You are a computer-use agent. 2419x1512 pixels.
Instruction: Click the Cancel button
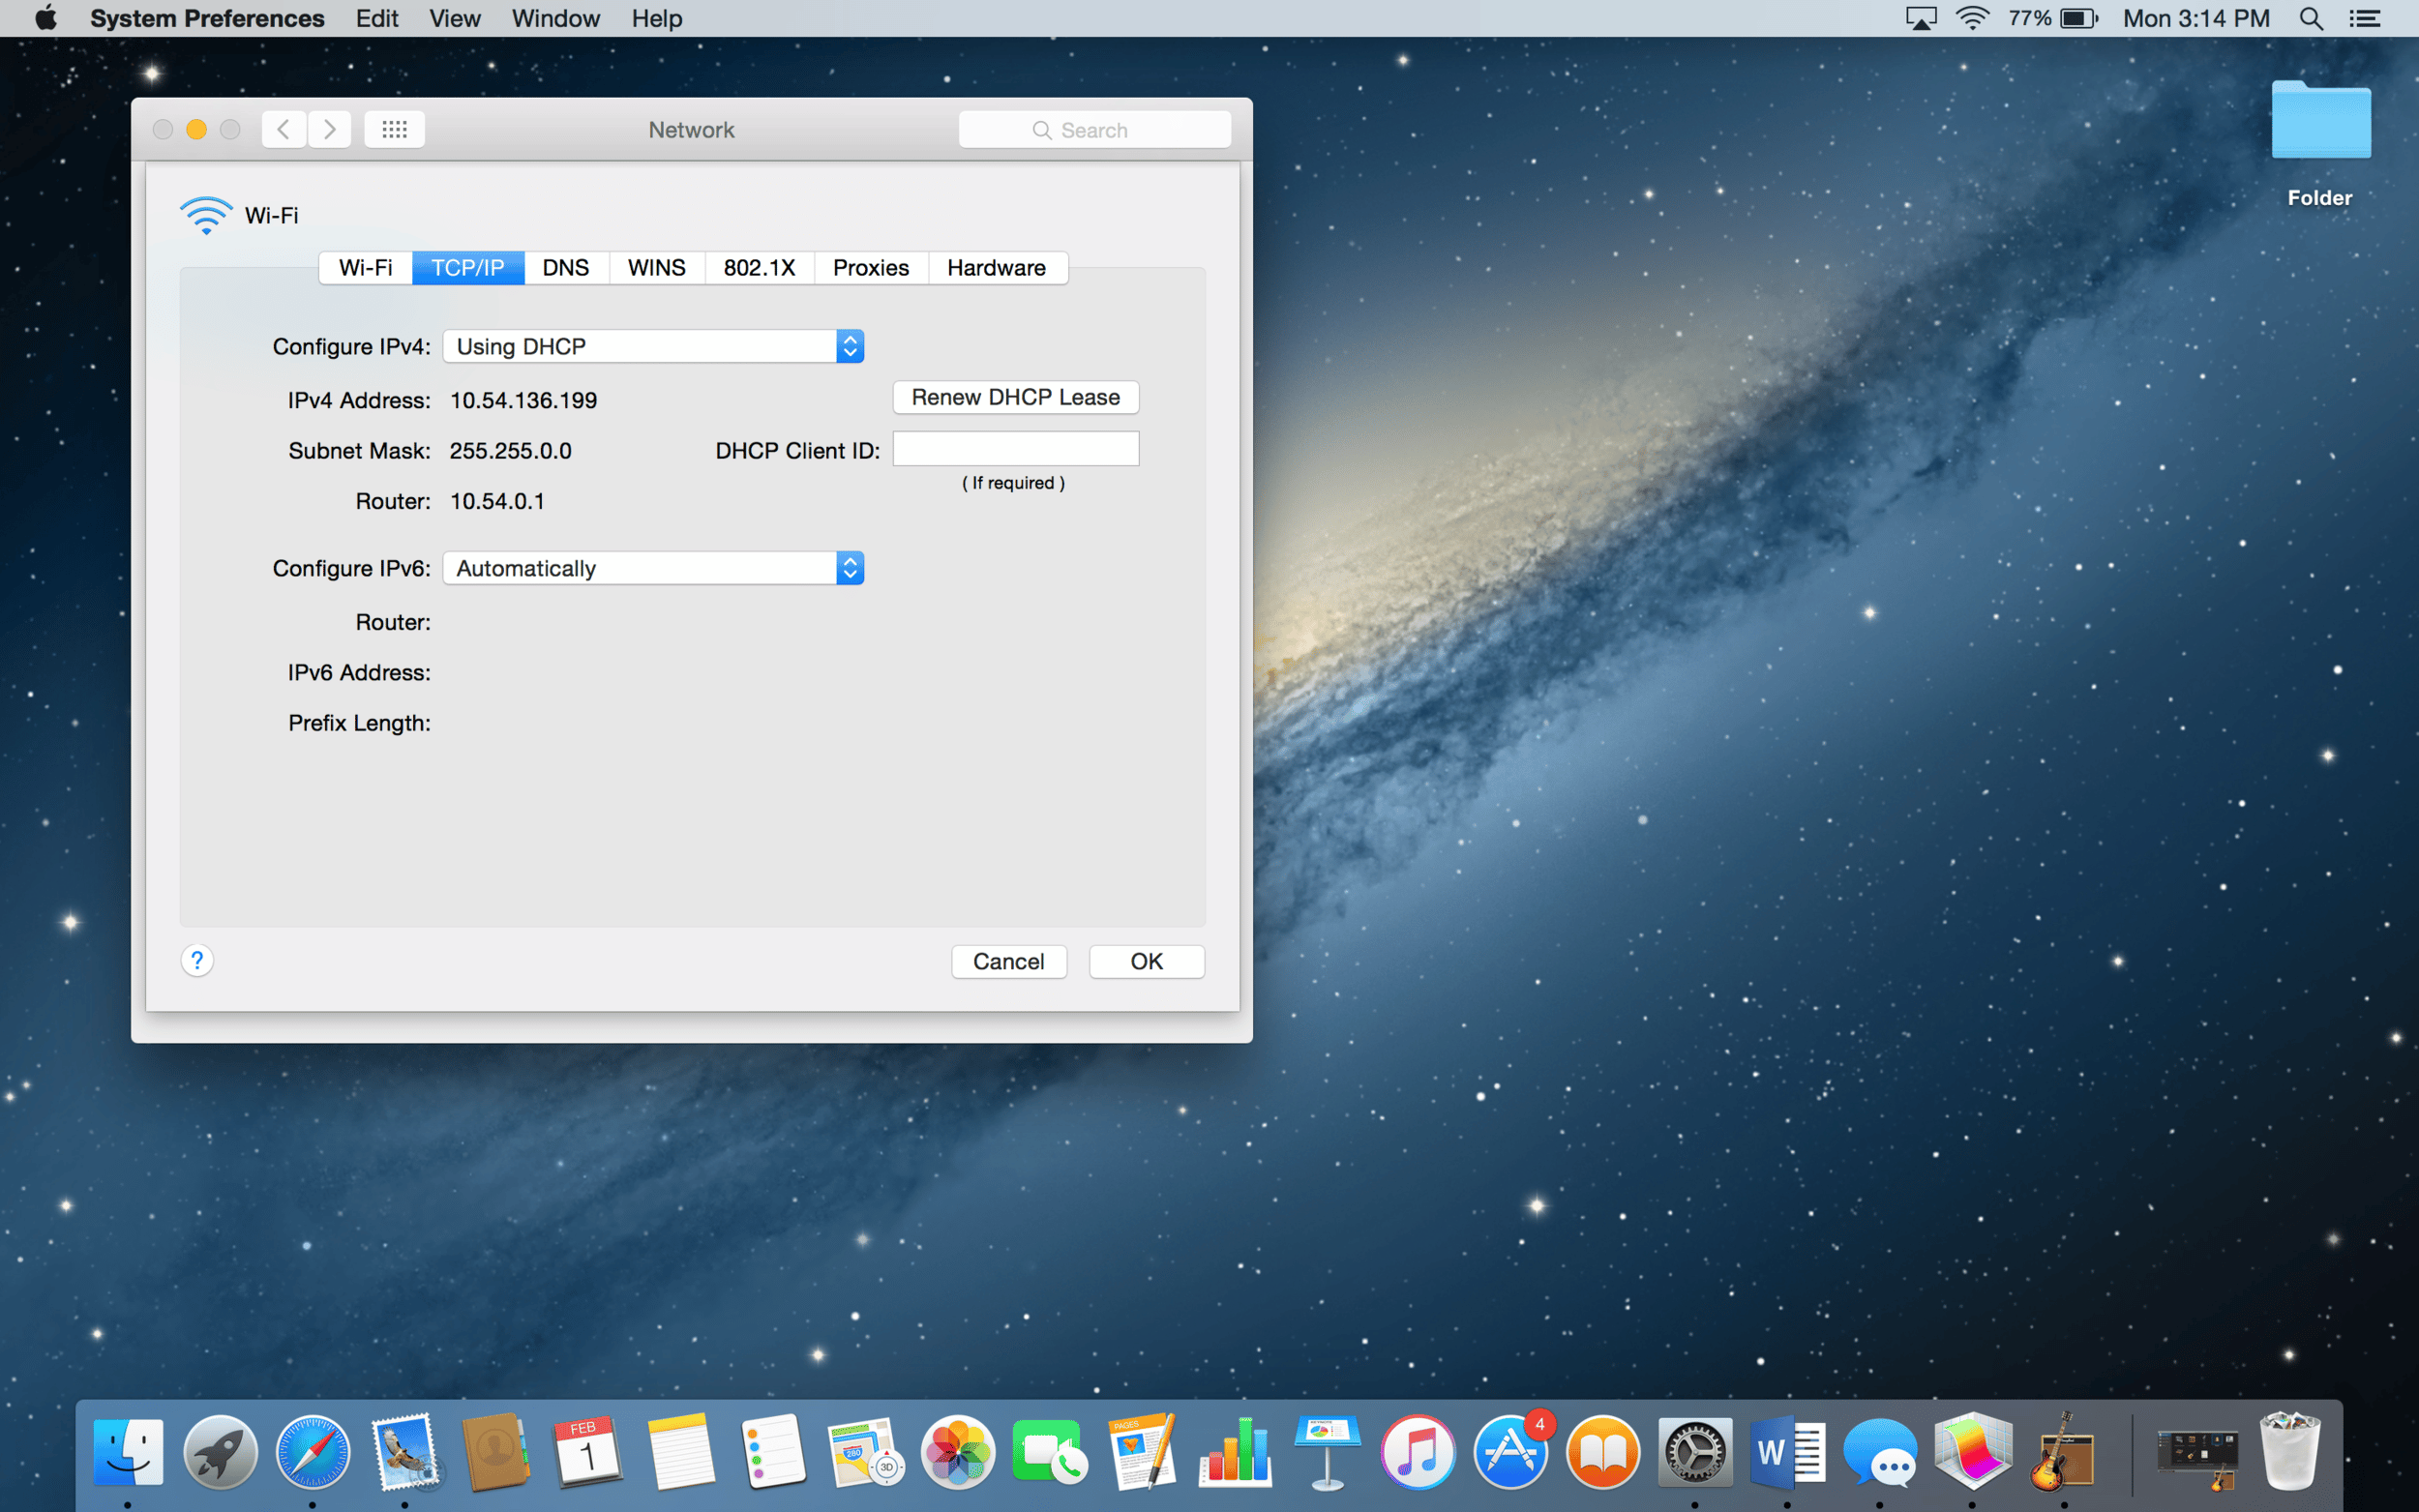1008,962
